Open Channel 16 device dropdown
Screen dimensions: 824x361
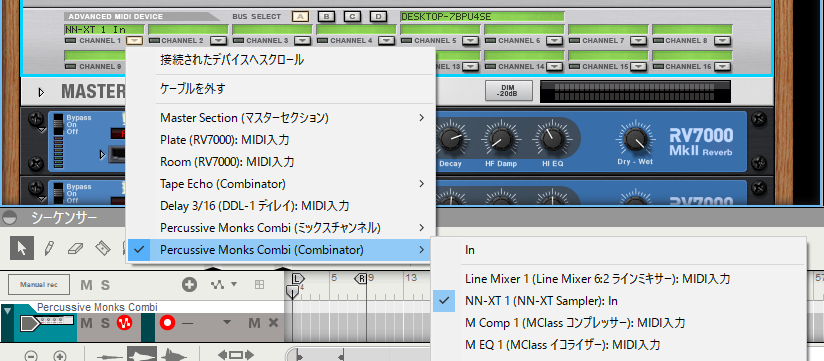point(723,66)
